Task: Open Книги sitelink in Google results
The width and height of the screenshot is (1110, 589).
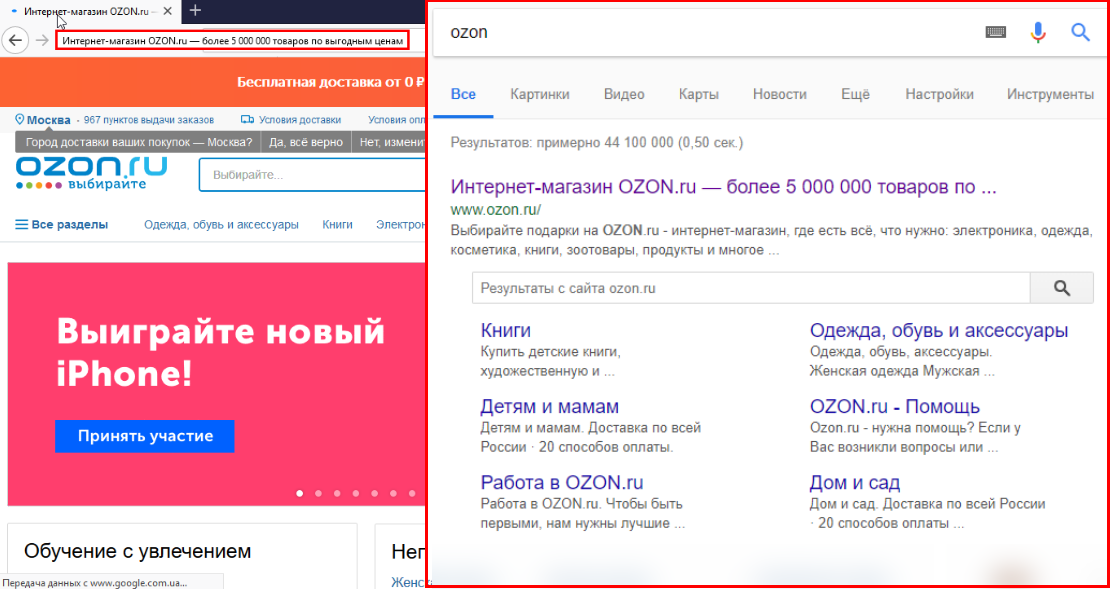Action: click(505, 331)
